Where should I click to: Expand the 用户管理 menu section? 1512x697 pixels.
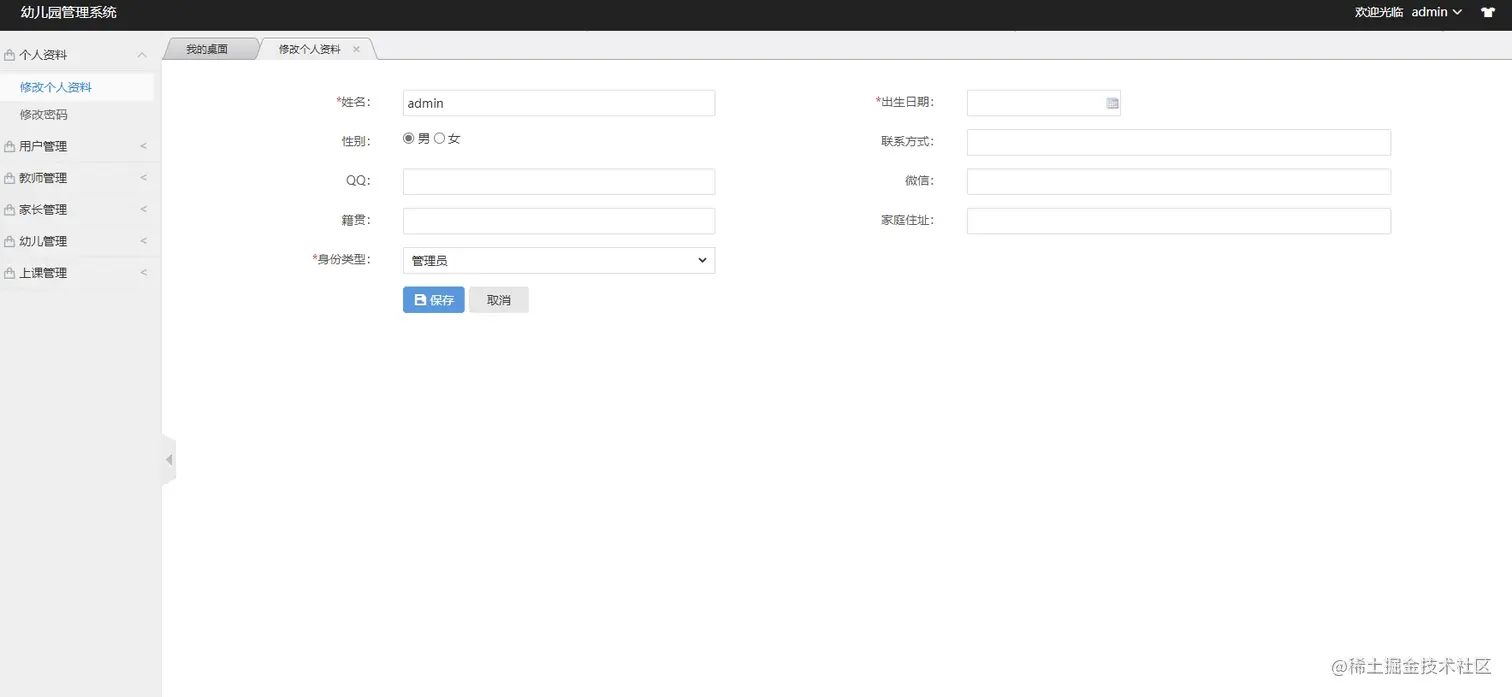143,146
